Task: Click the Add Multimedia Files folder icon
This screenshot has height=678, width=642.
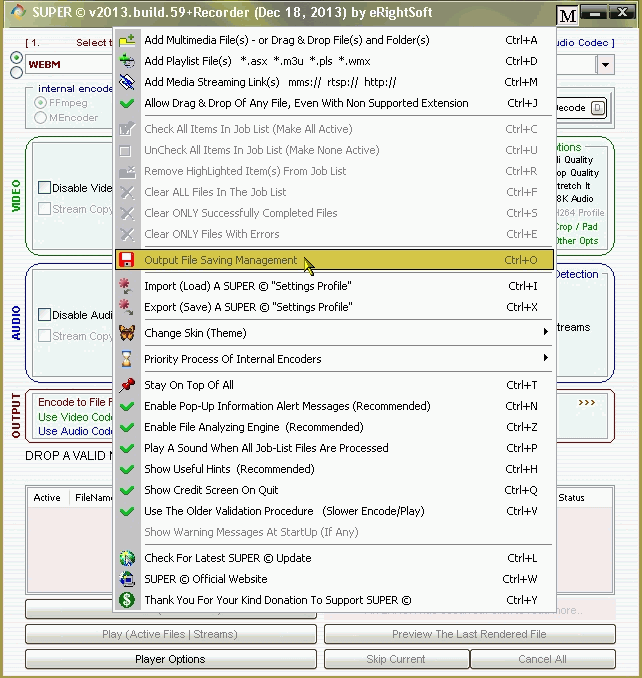Action: pos(127,40)
